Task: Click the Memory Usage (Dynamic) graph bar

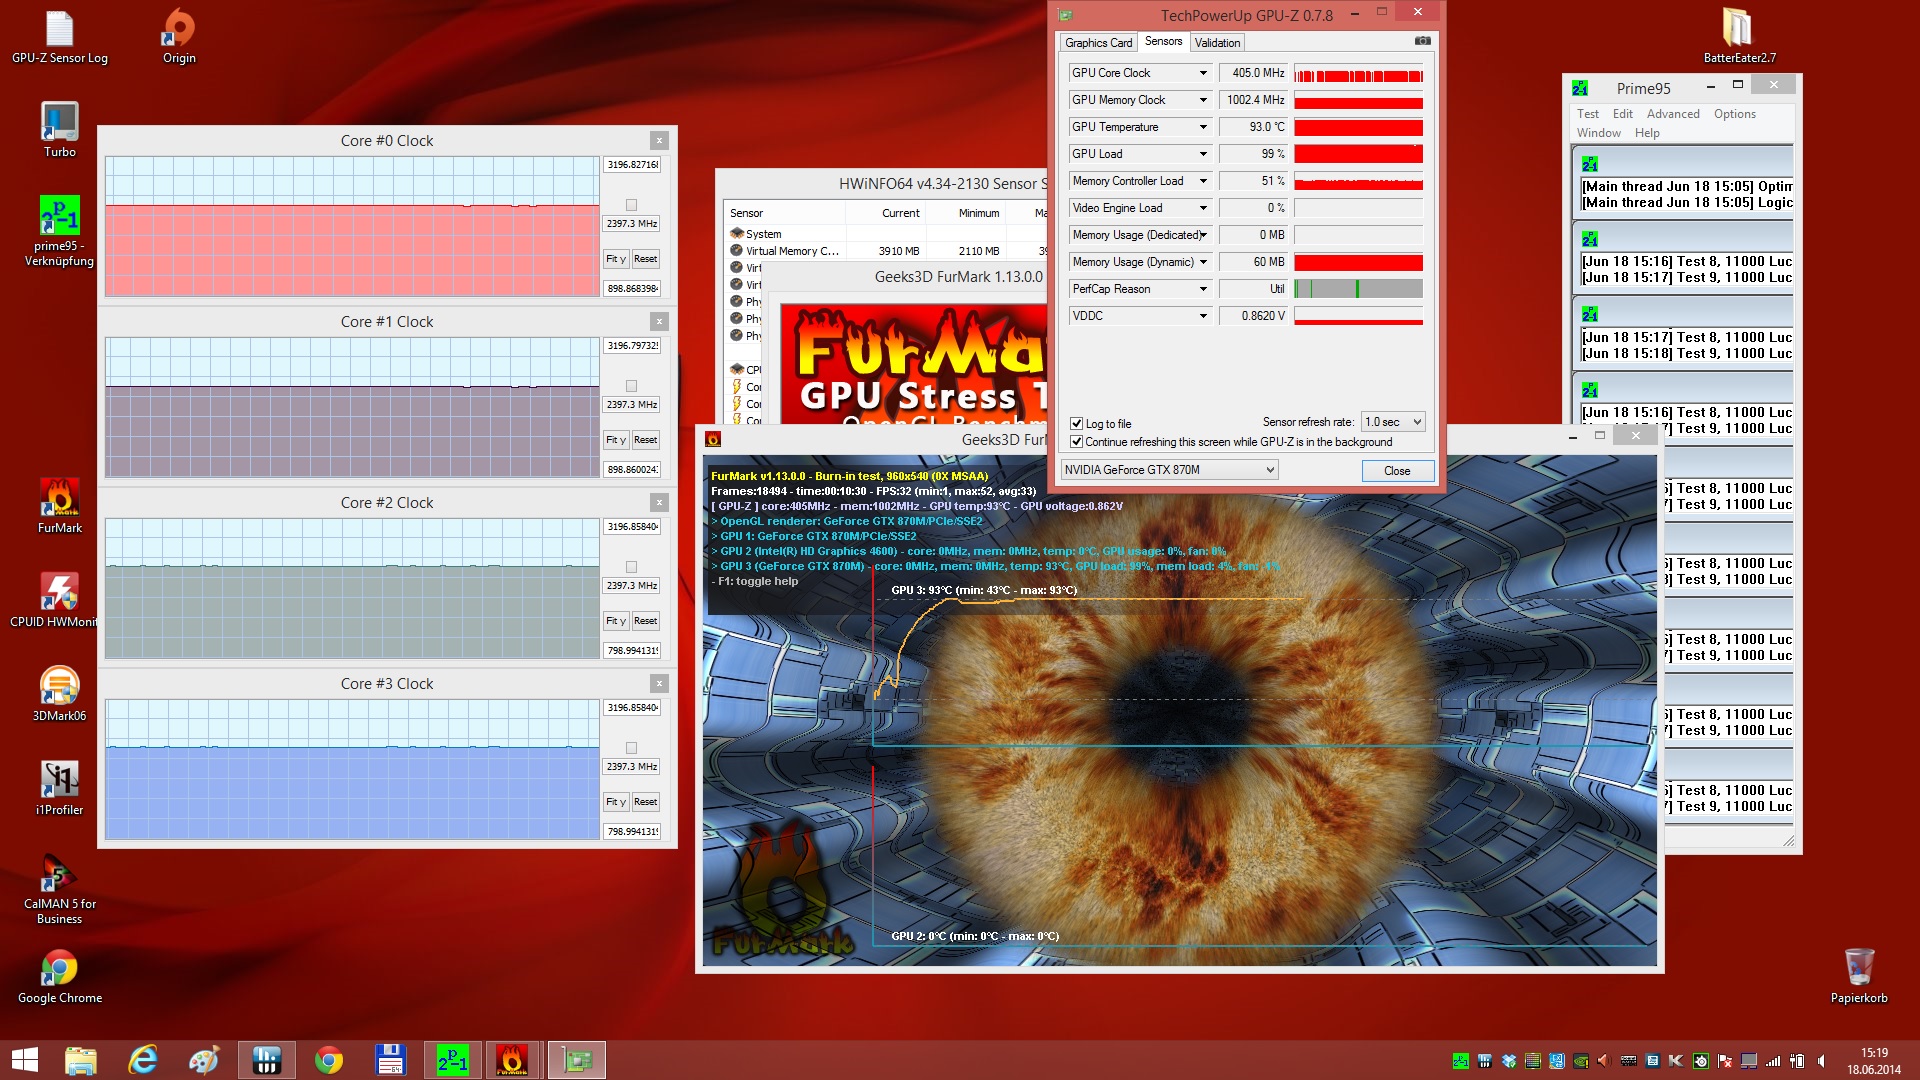Action: 1358,262
